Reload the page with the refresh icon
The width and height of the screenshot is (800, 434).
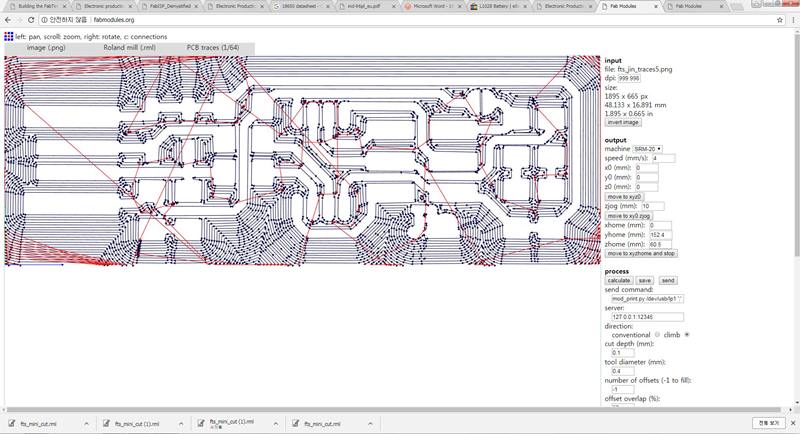pos(31,20)
